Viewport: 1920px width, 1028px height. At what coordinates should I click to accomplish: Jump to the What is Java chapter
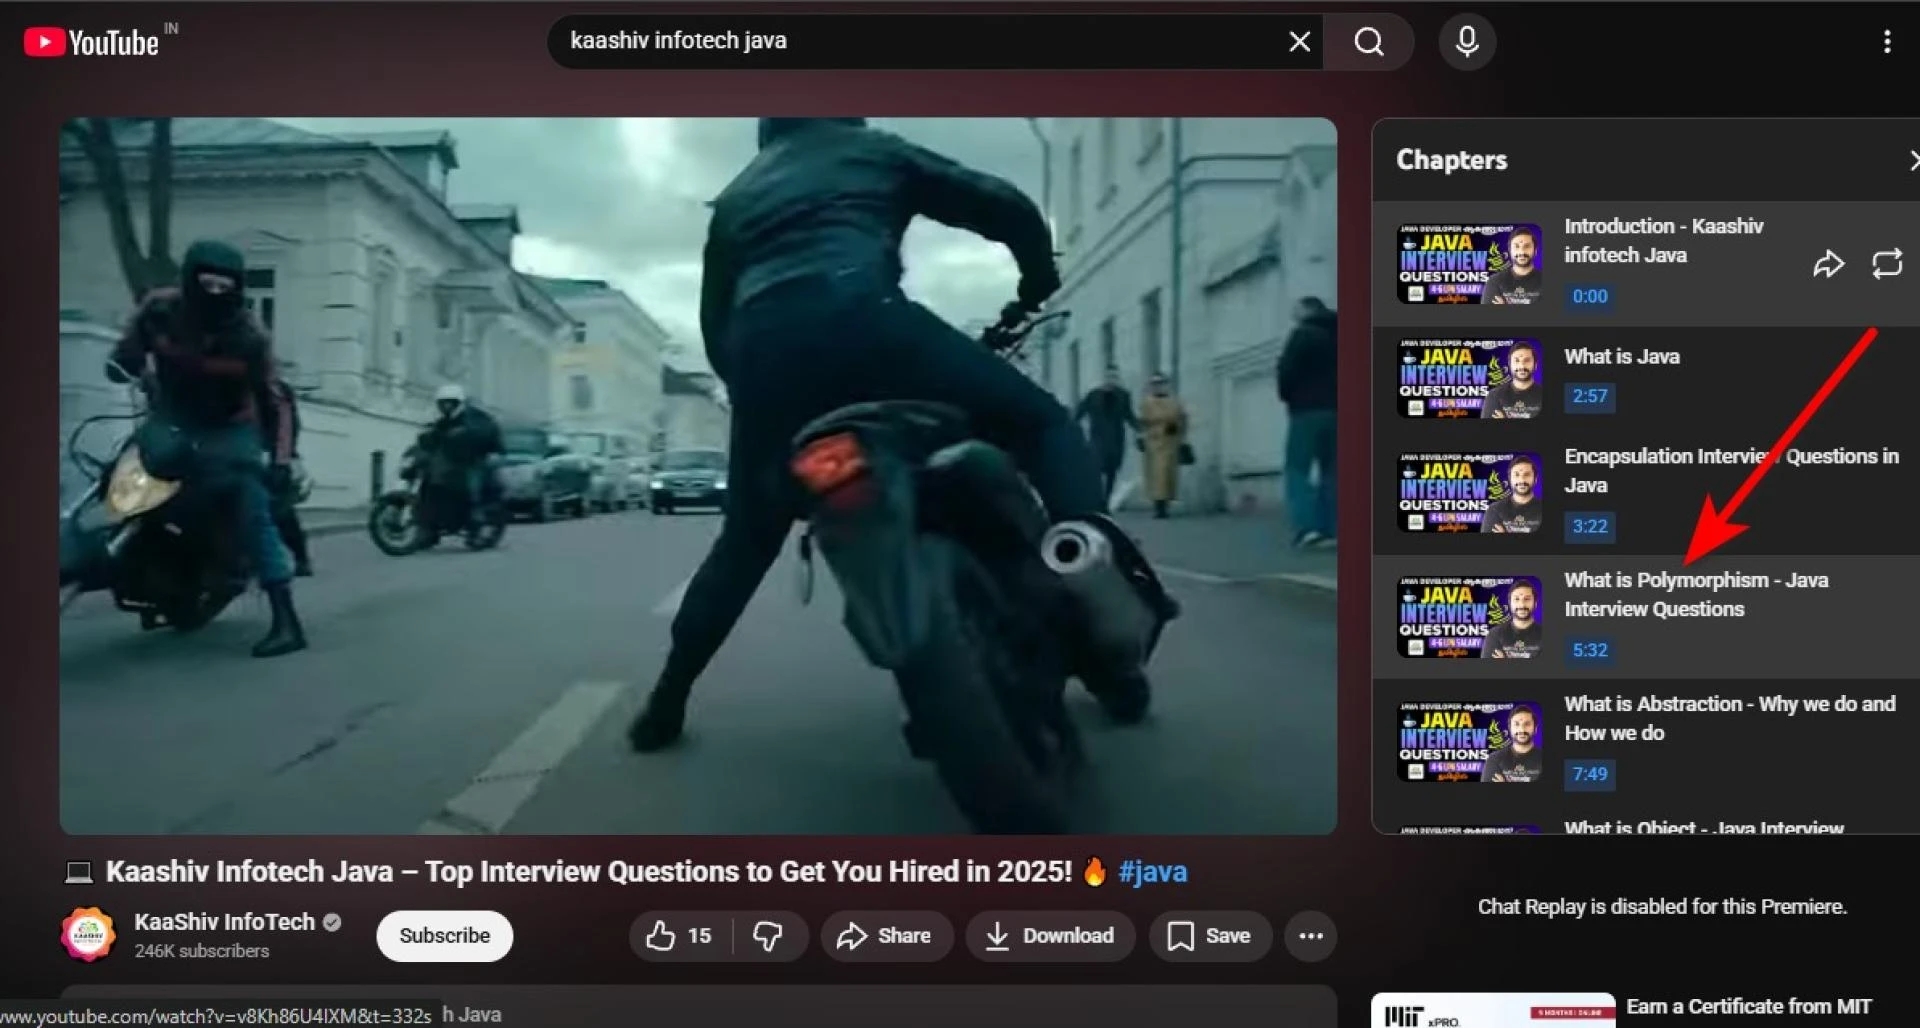(x=1621, y=357)
